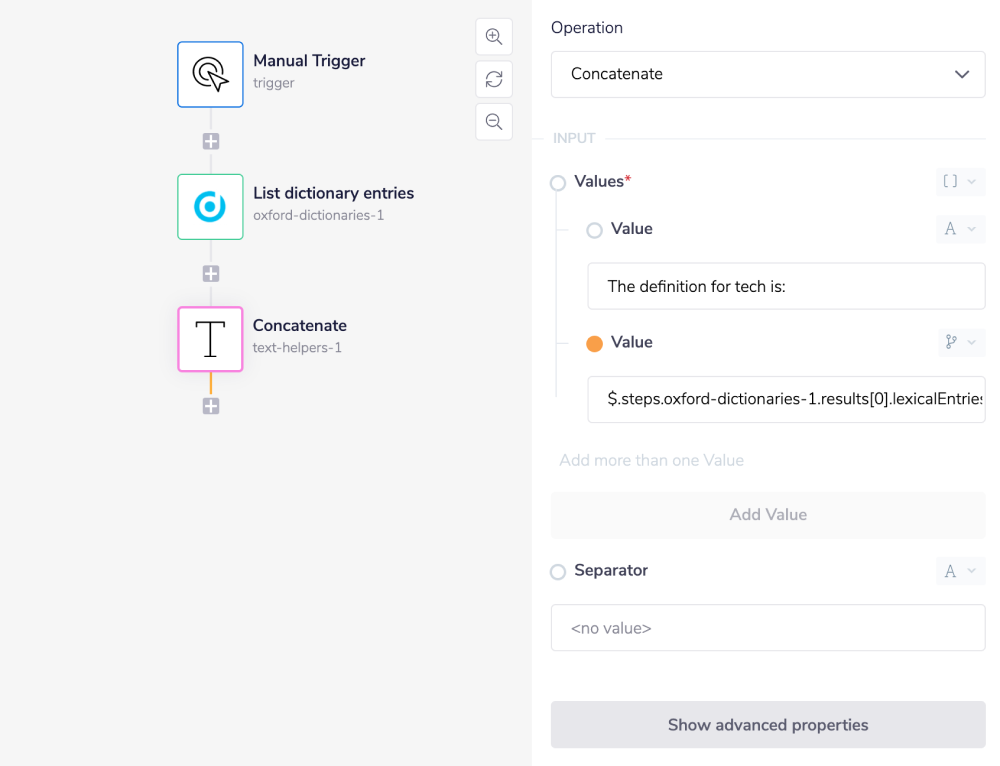Open the Concatenate text-helpers step icon
This screenshot has width=1000, height=766.
(x=210, y=339)
